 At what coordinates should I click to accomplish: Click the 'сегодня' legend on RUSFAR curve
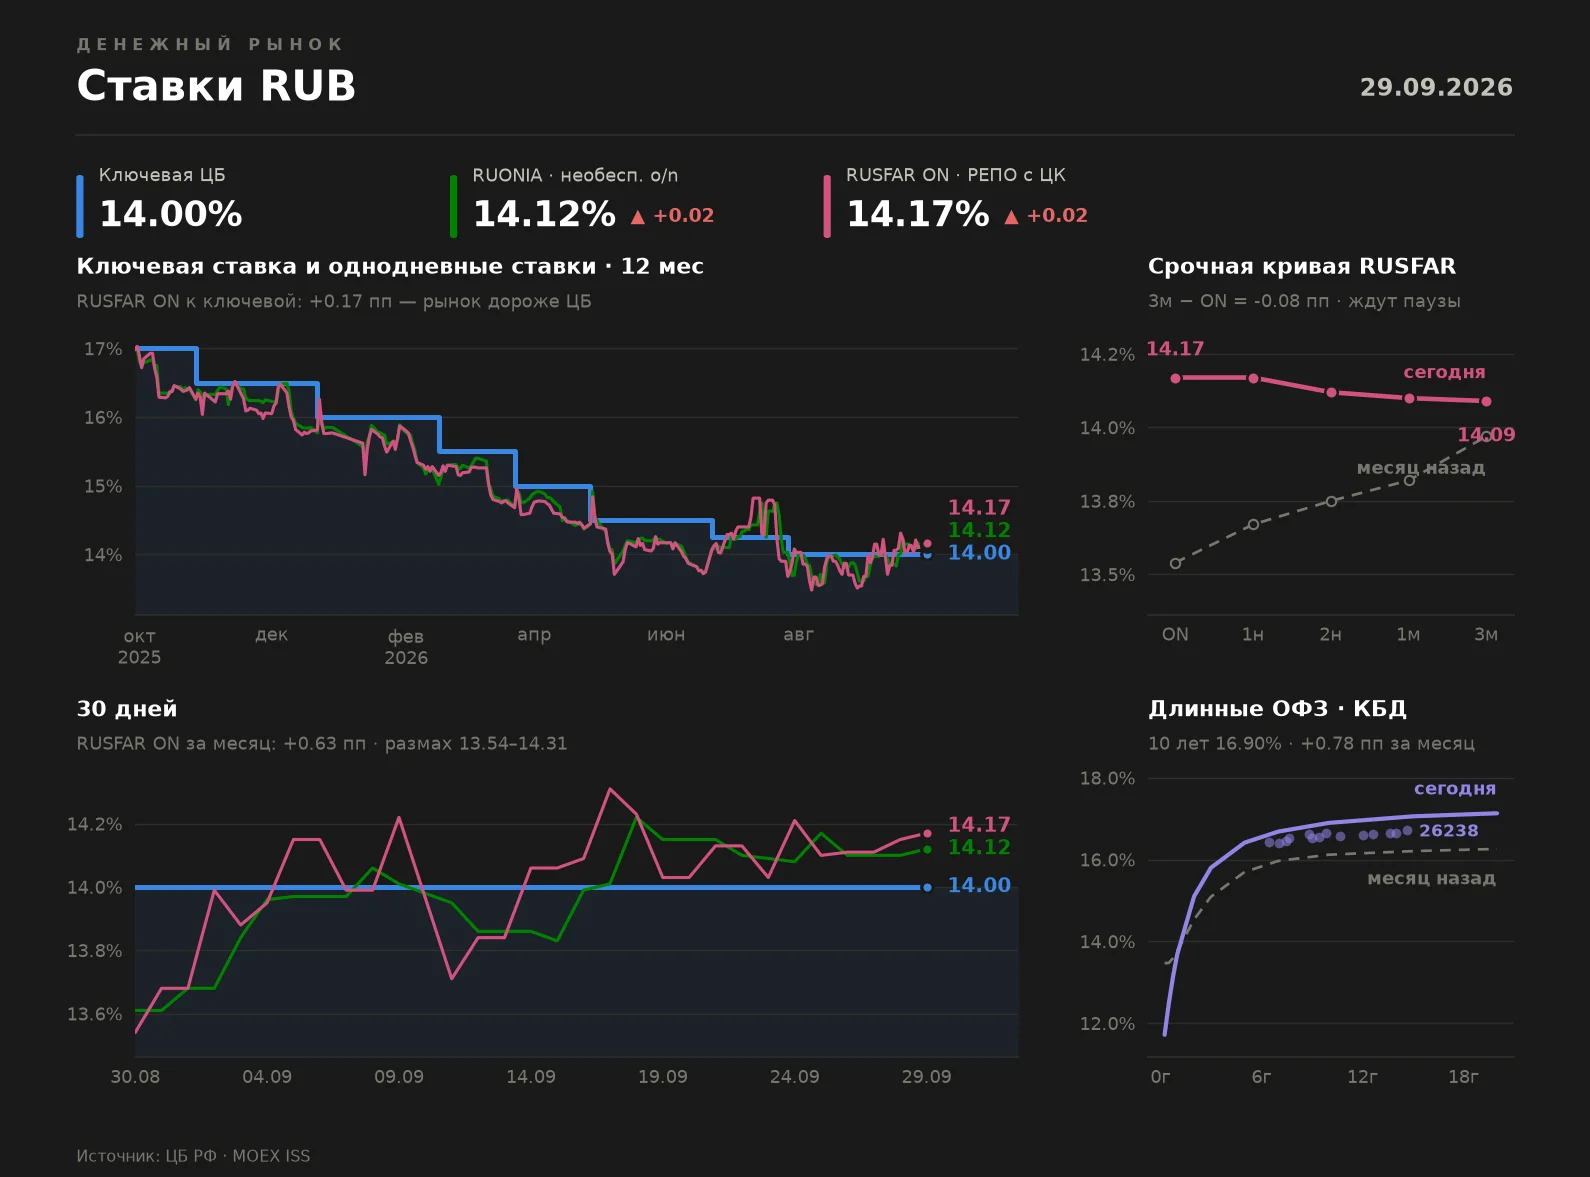click(x=1444, y=372)
